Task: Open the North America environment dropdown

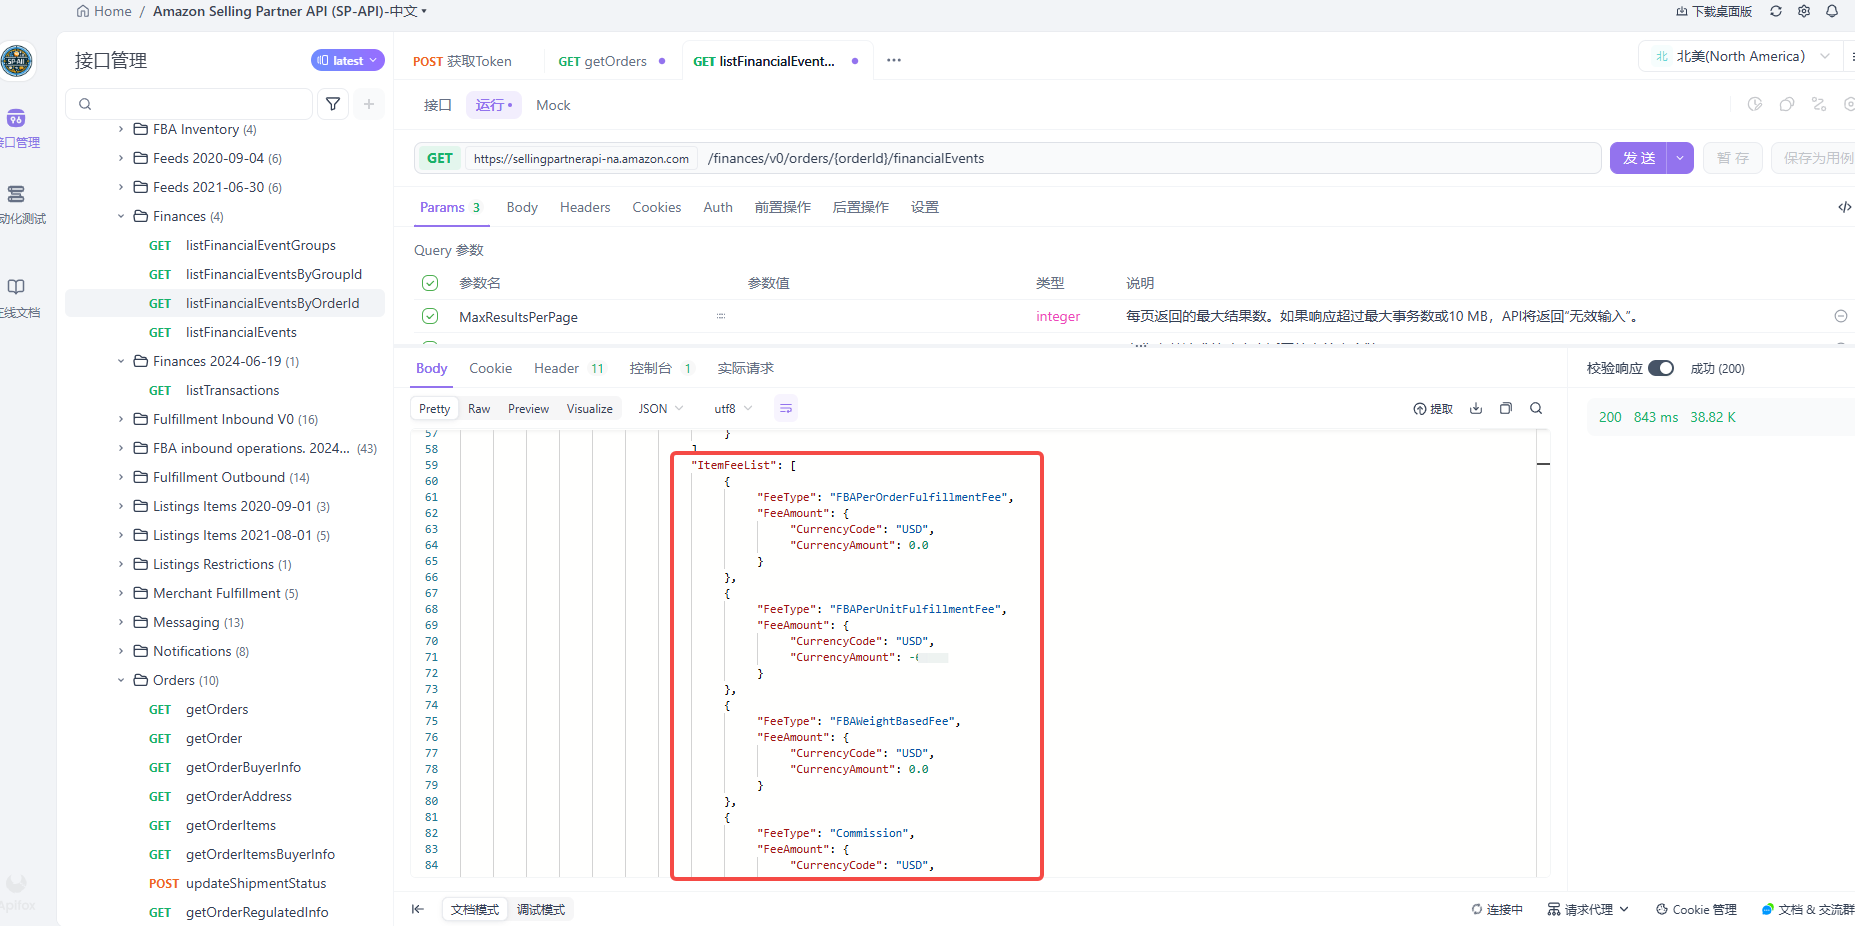Action: click(x=1741, y=56)
